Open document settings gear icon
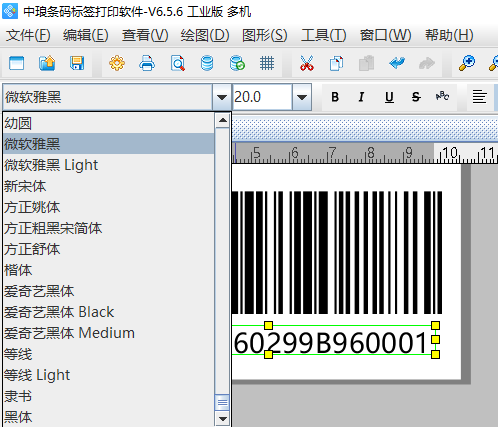This screenshot has width=498, height=427. (117, 63)
